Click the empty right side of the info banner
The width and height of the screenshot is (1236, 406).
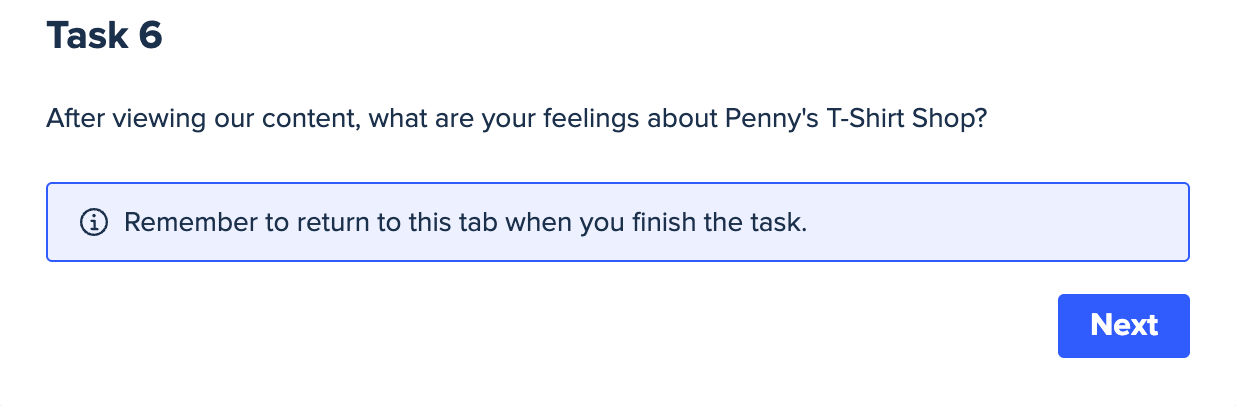pyautogui.click(x=1000, y=222)
